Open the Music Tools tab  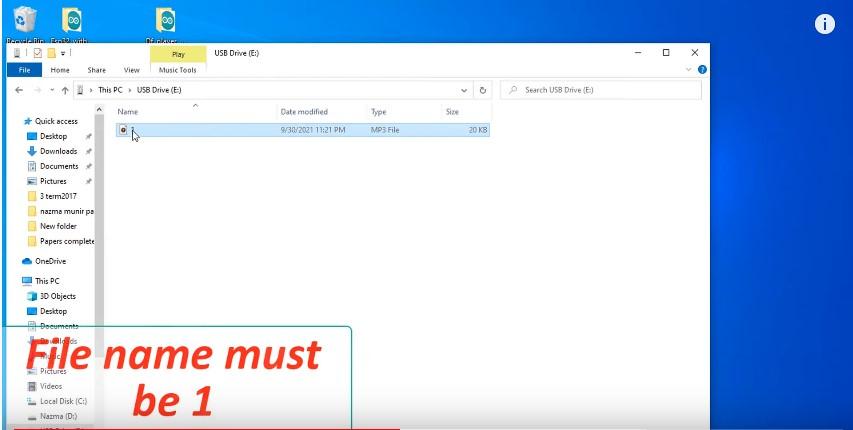pyautogui.click(x=177, y=70)
